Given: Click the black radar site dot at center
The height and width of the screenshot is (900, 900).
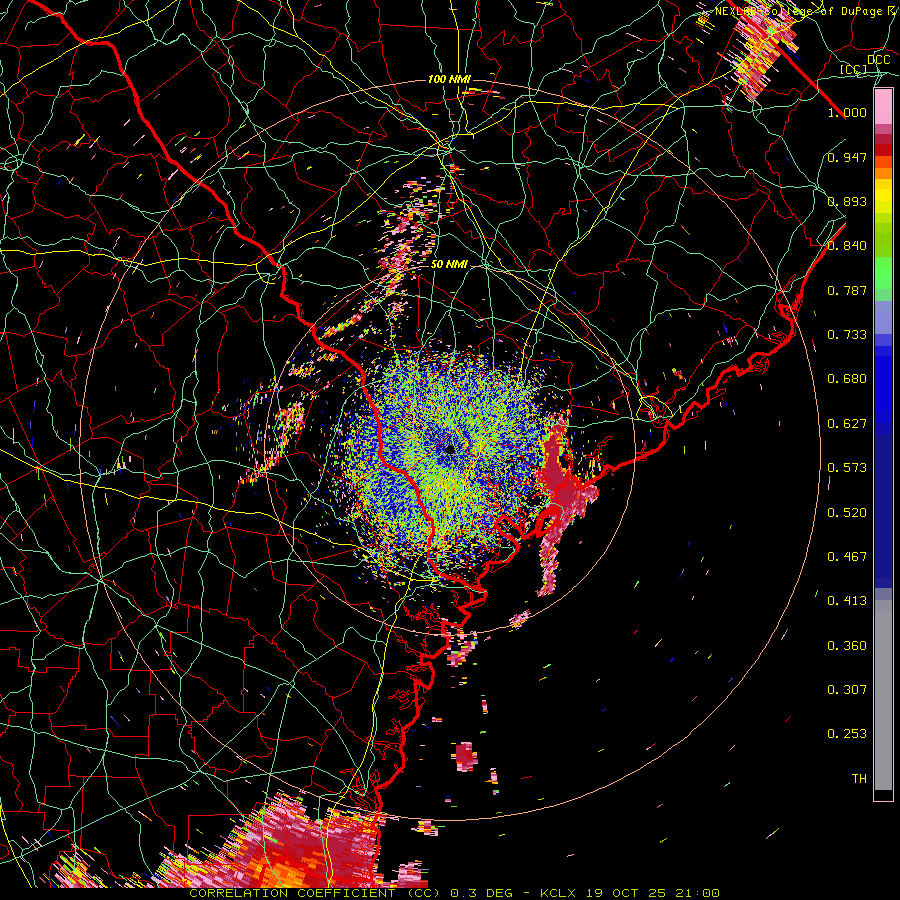Looking at the screenshot, I should pyautogui.click(x=450, y=449).
